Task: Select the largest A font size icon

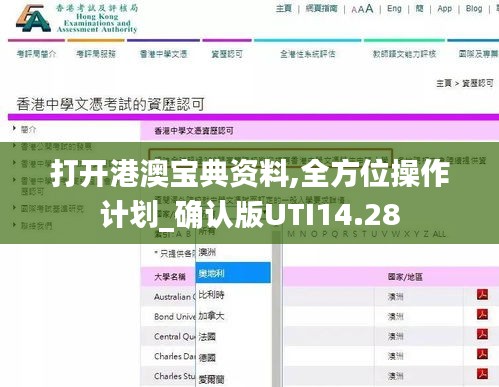Action: coord(369,8)
